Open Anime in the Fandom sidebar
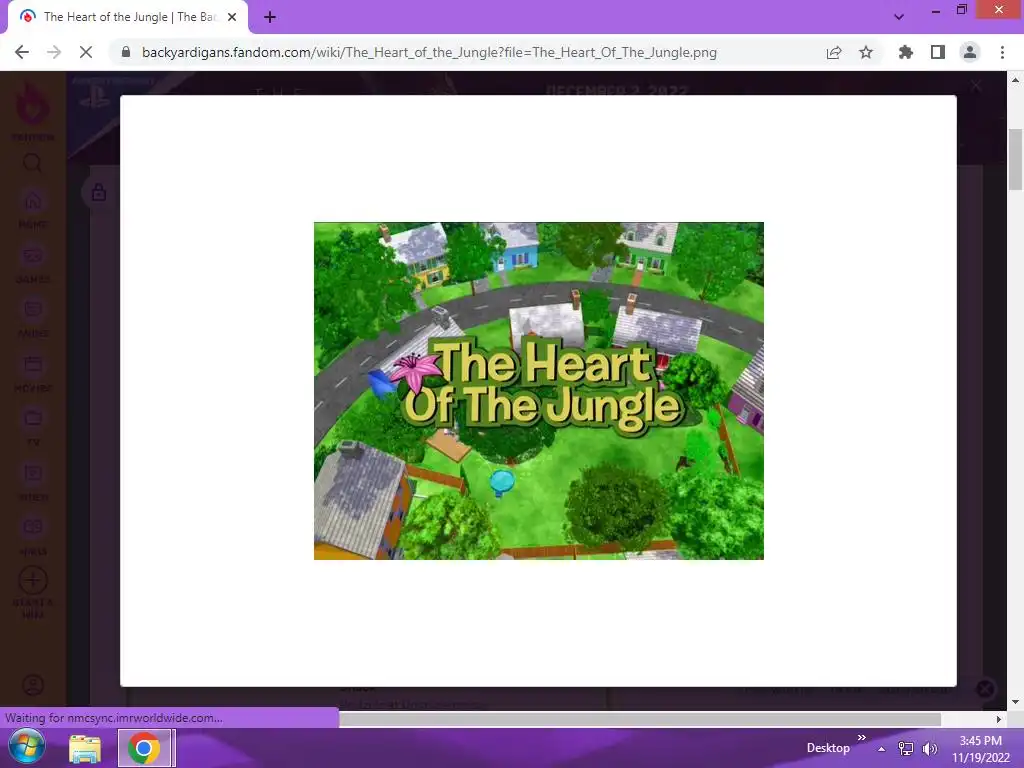The width and height of the screenshot is (1024, 768). 33,319
